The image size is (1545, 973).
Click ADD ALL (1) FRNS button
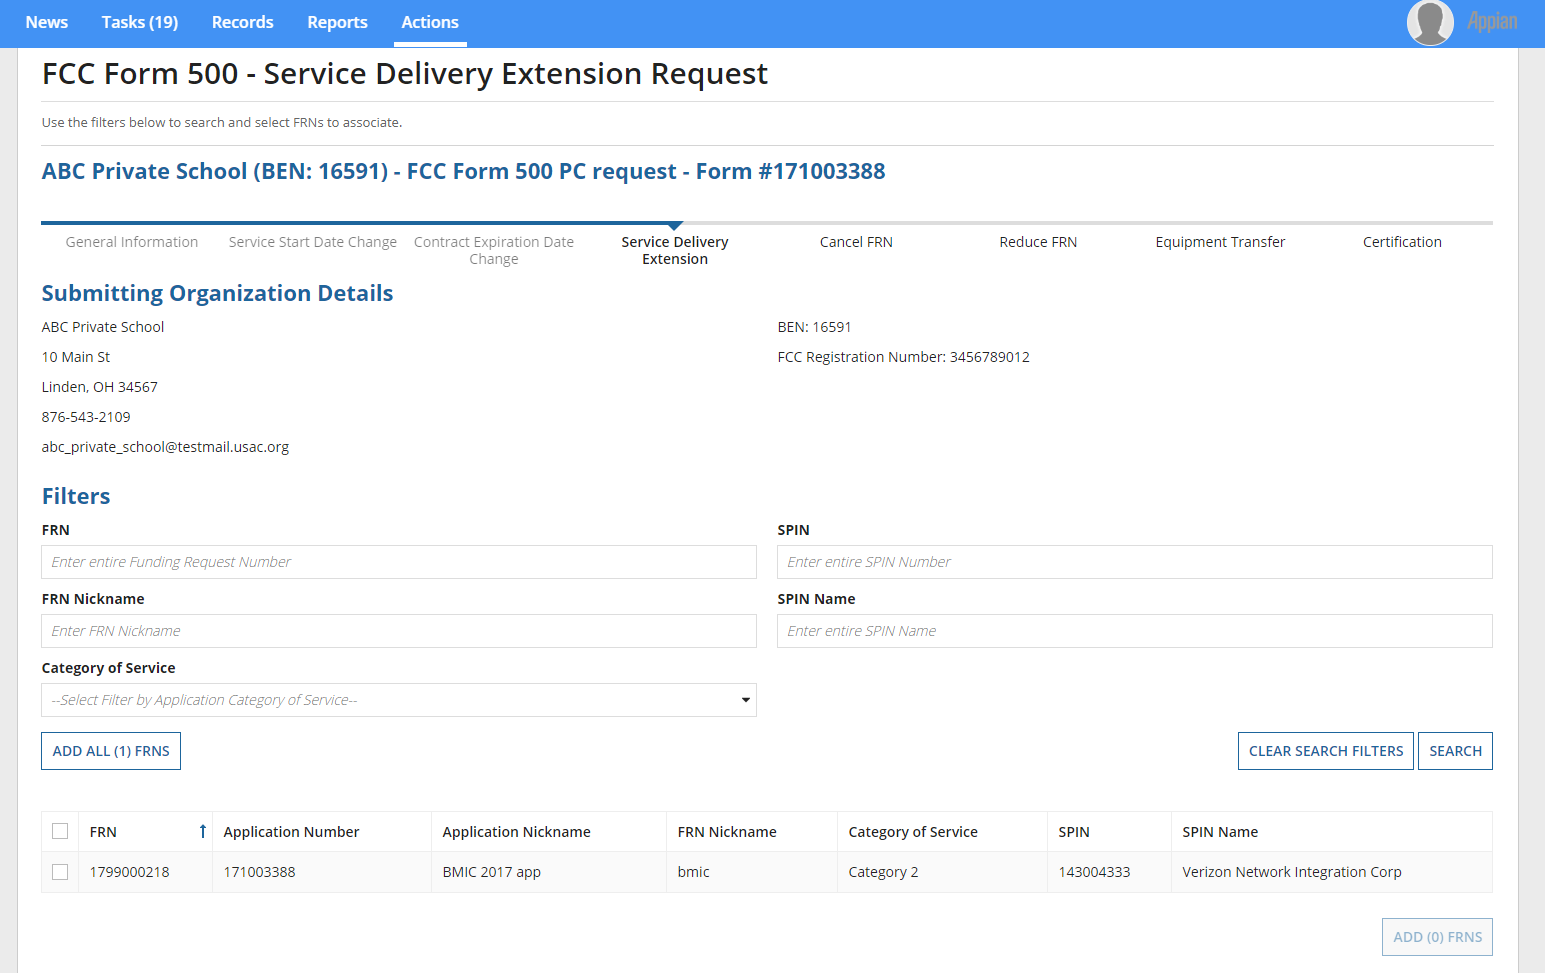coord(111,751)
